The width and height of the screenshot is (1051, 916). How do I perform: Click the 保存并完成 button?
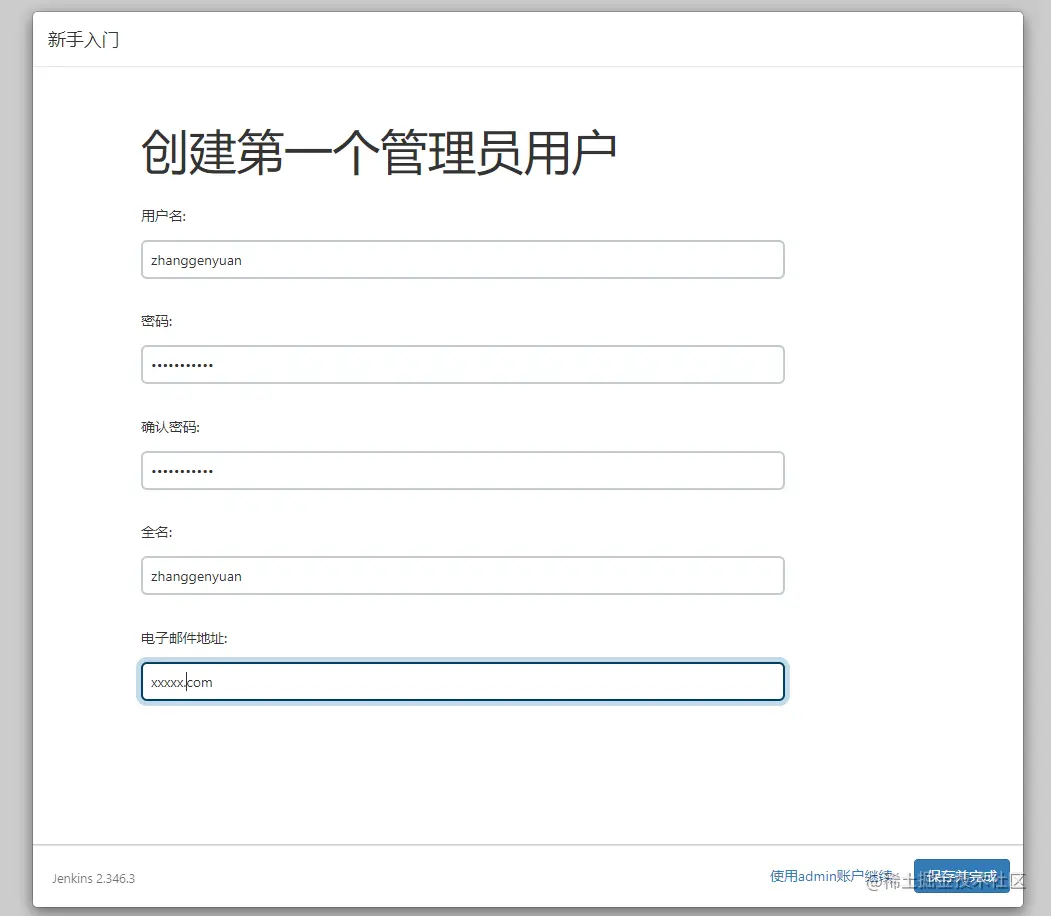click(961, 876)
